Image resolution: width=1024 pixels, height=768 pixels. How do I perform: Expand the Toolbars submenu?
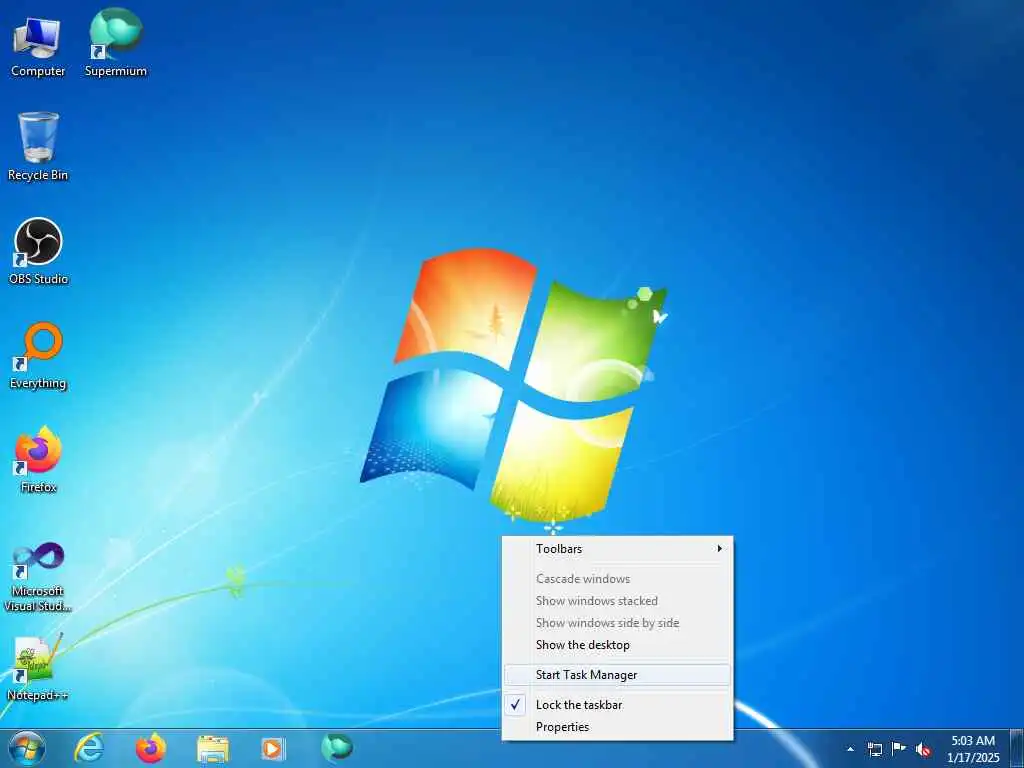click(x=617, y=549)
